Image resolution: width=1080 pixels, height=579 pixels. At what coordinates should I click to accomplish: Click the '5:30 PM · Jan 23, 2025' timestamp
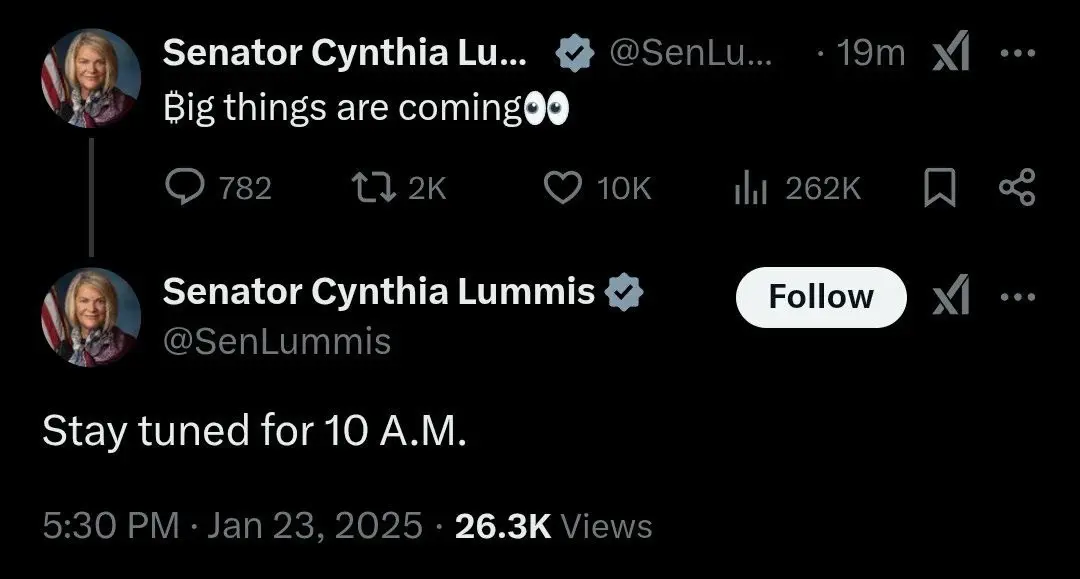pyautogui.click(x=232, y=526)
